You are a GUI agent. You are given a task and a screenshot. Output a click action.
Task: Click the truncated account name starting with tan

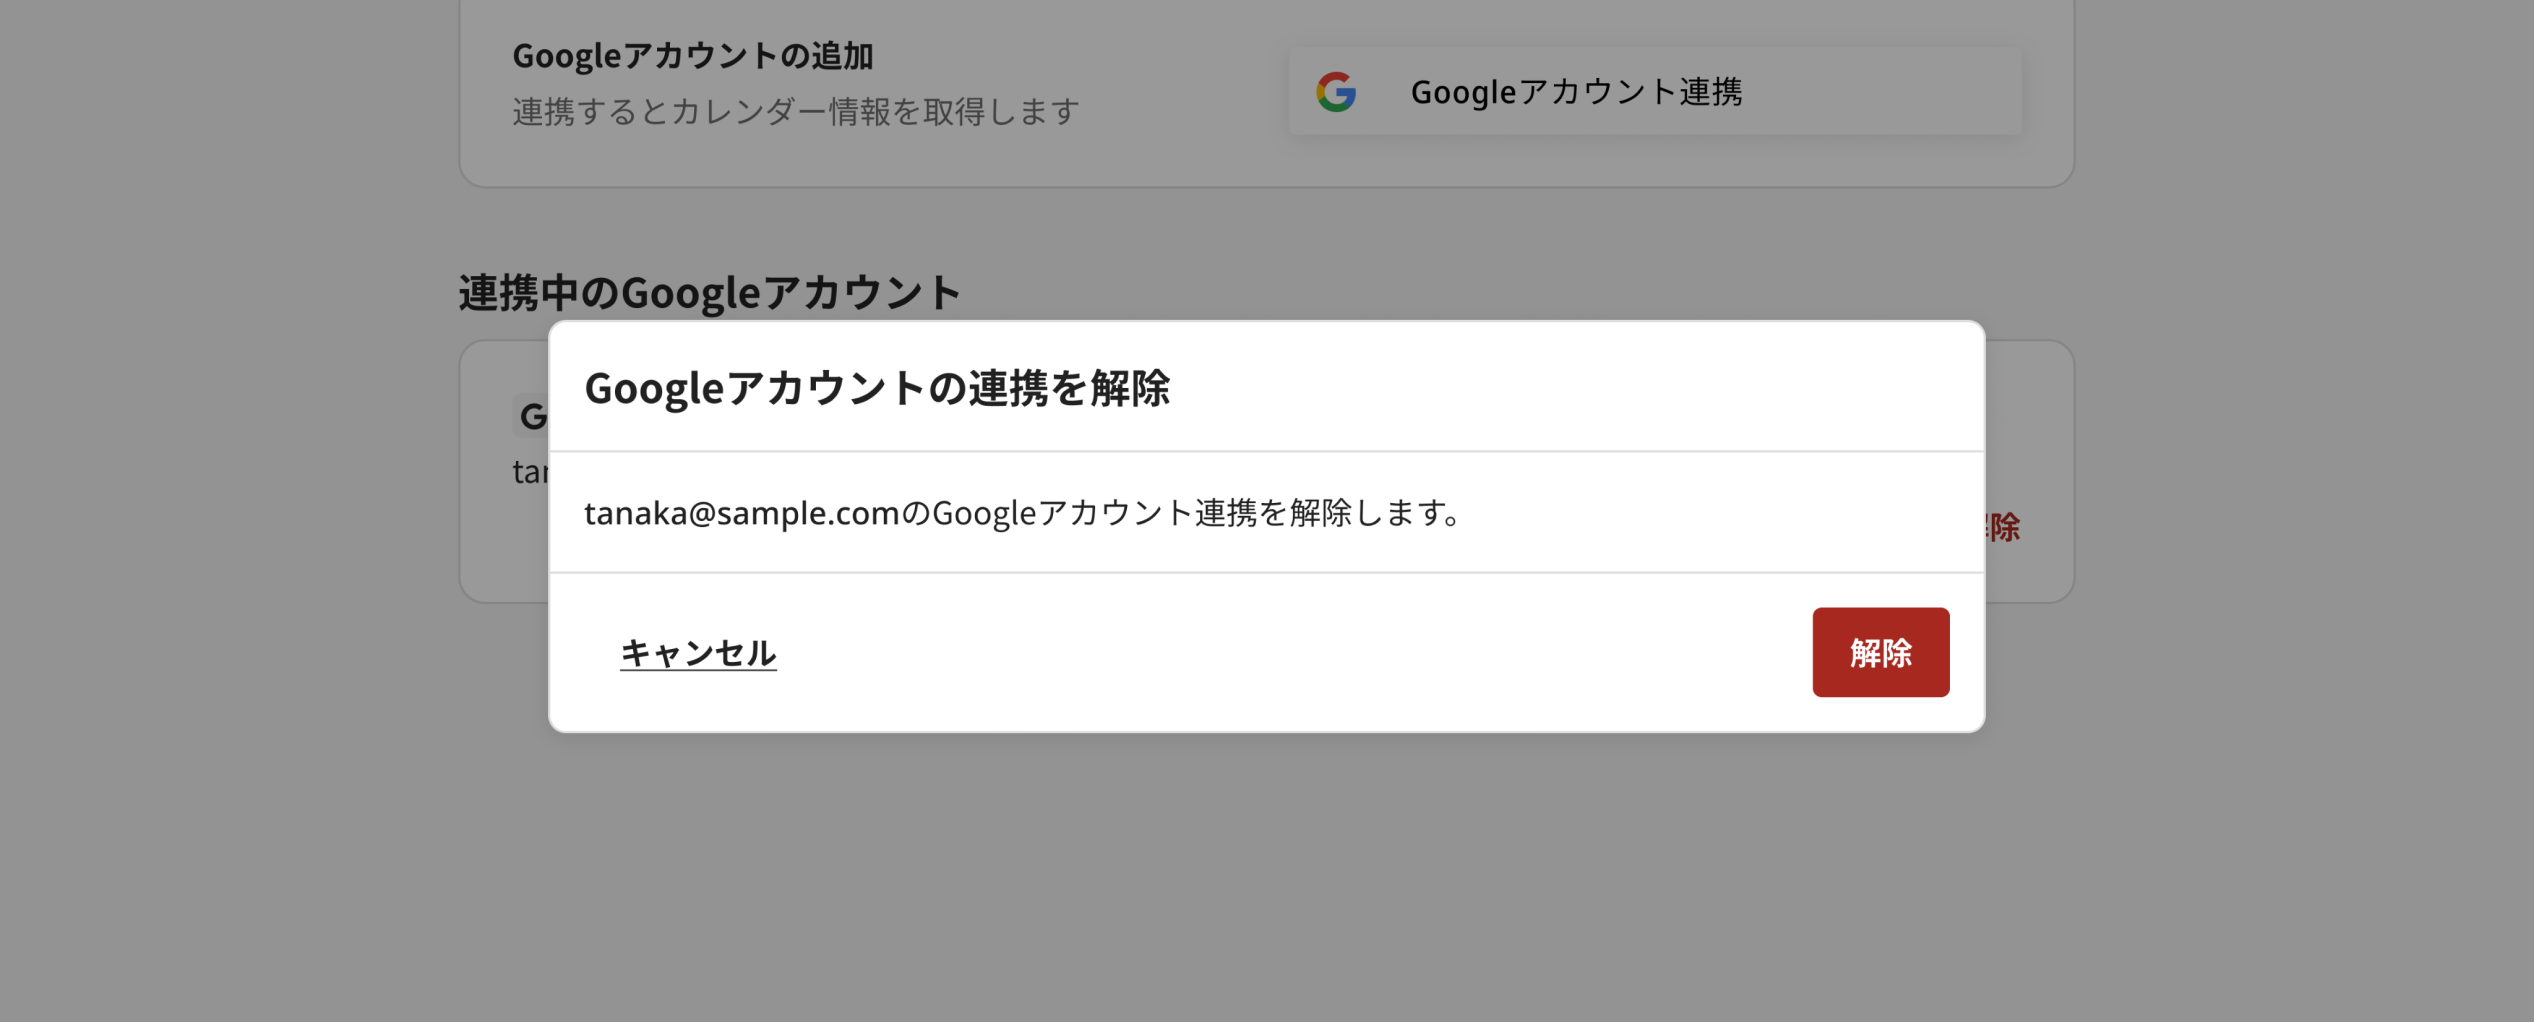coord(528,470)
